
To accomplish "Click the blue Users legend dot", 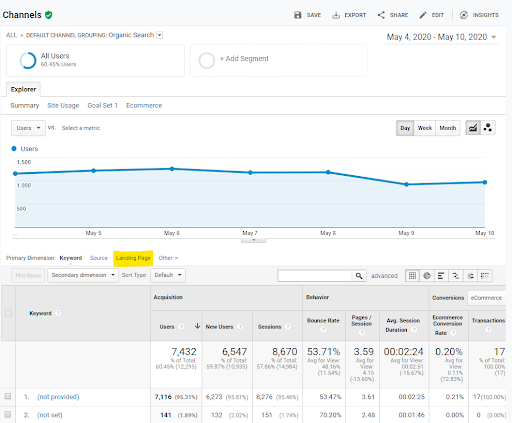I will pyautogui.click(x=14, y=149).
